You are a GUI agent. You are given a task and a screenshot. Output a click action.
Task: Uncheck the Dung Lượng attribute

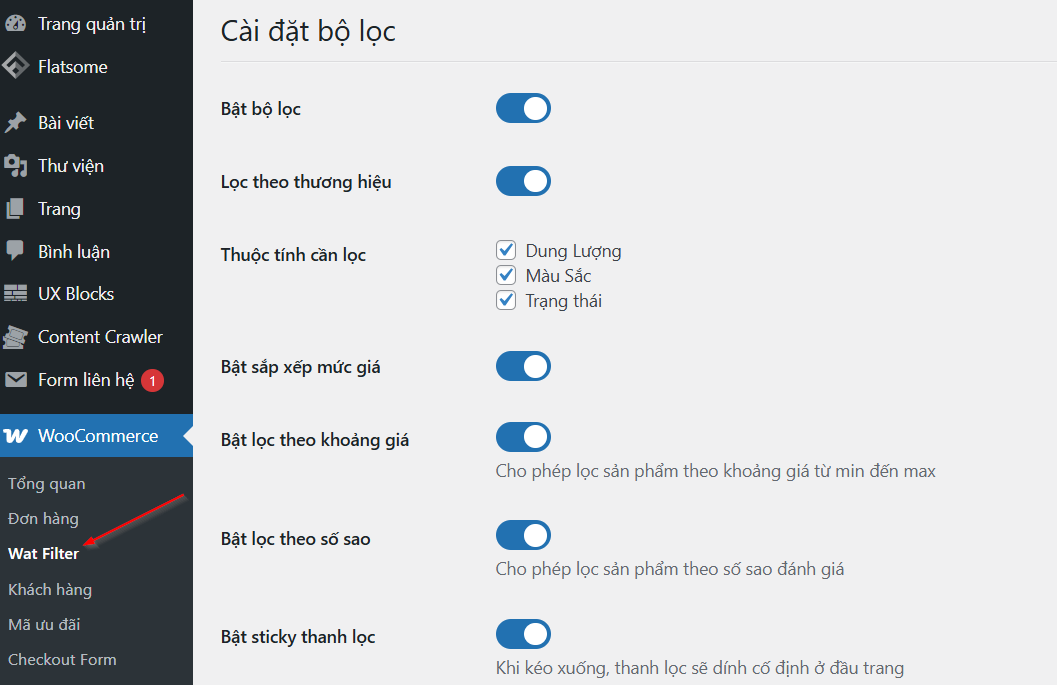pyautogui.click(x=505, y=249)
